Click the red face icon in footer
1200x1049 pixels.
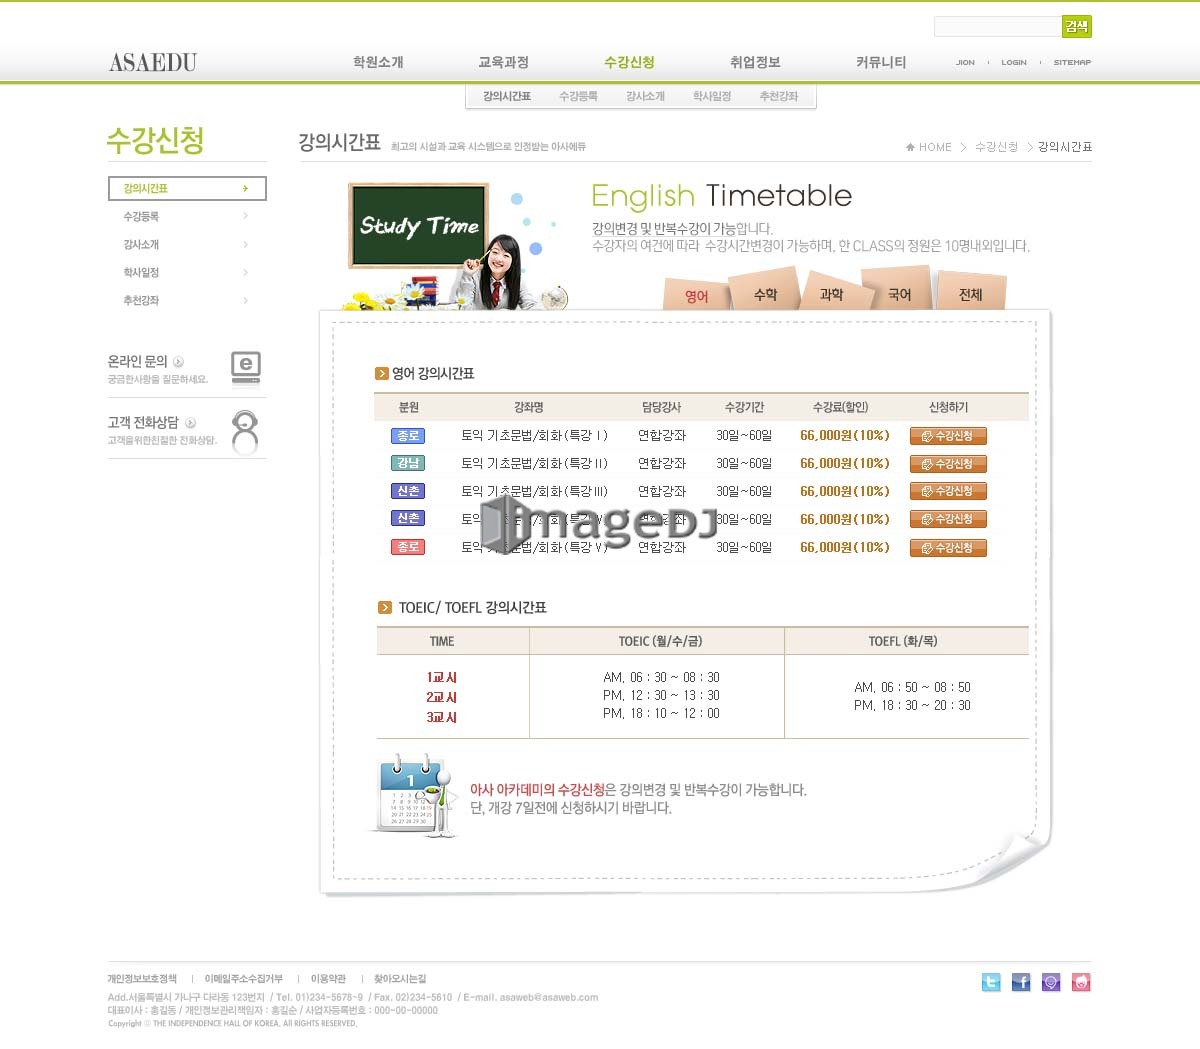coord(1081,982)
